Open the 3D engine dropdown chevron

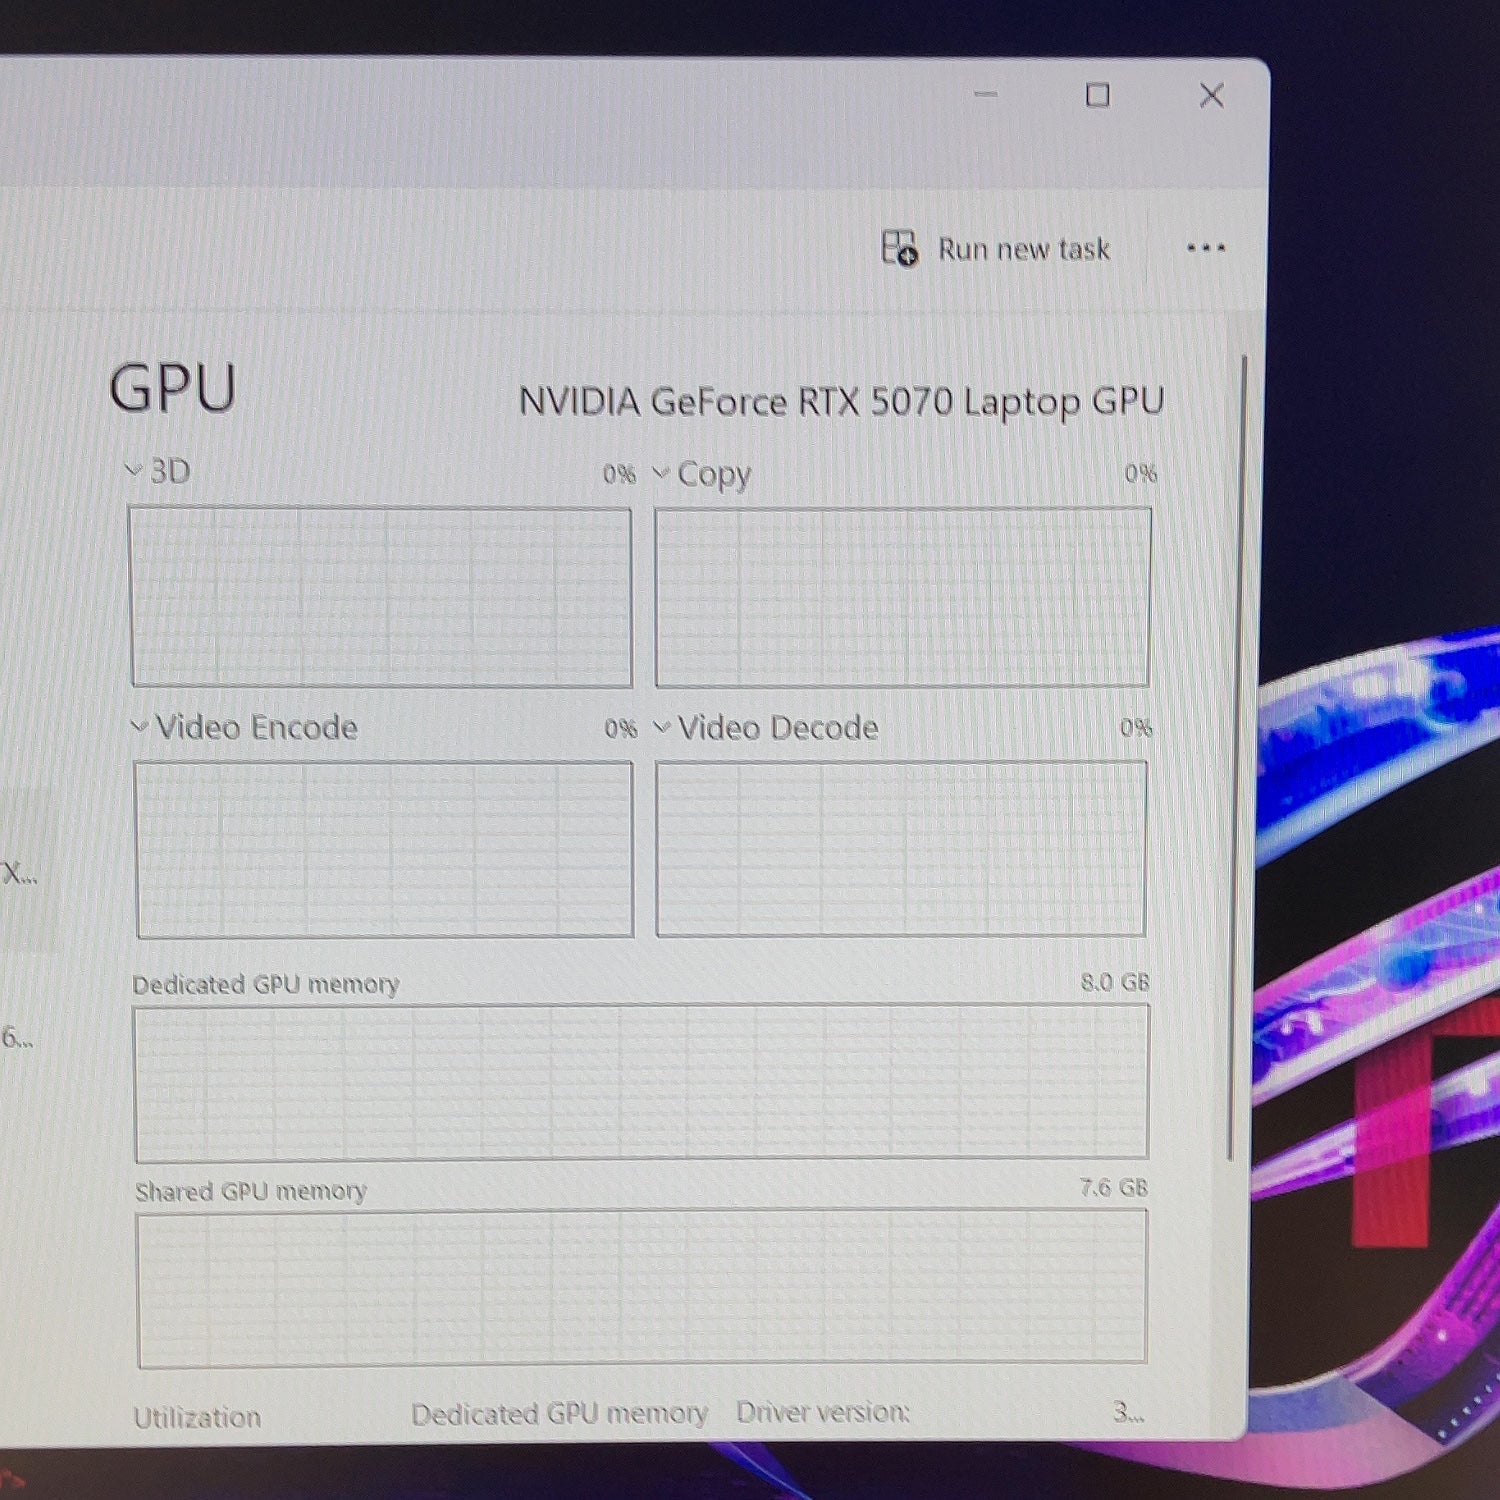(134, 470)
